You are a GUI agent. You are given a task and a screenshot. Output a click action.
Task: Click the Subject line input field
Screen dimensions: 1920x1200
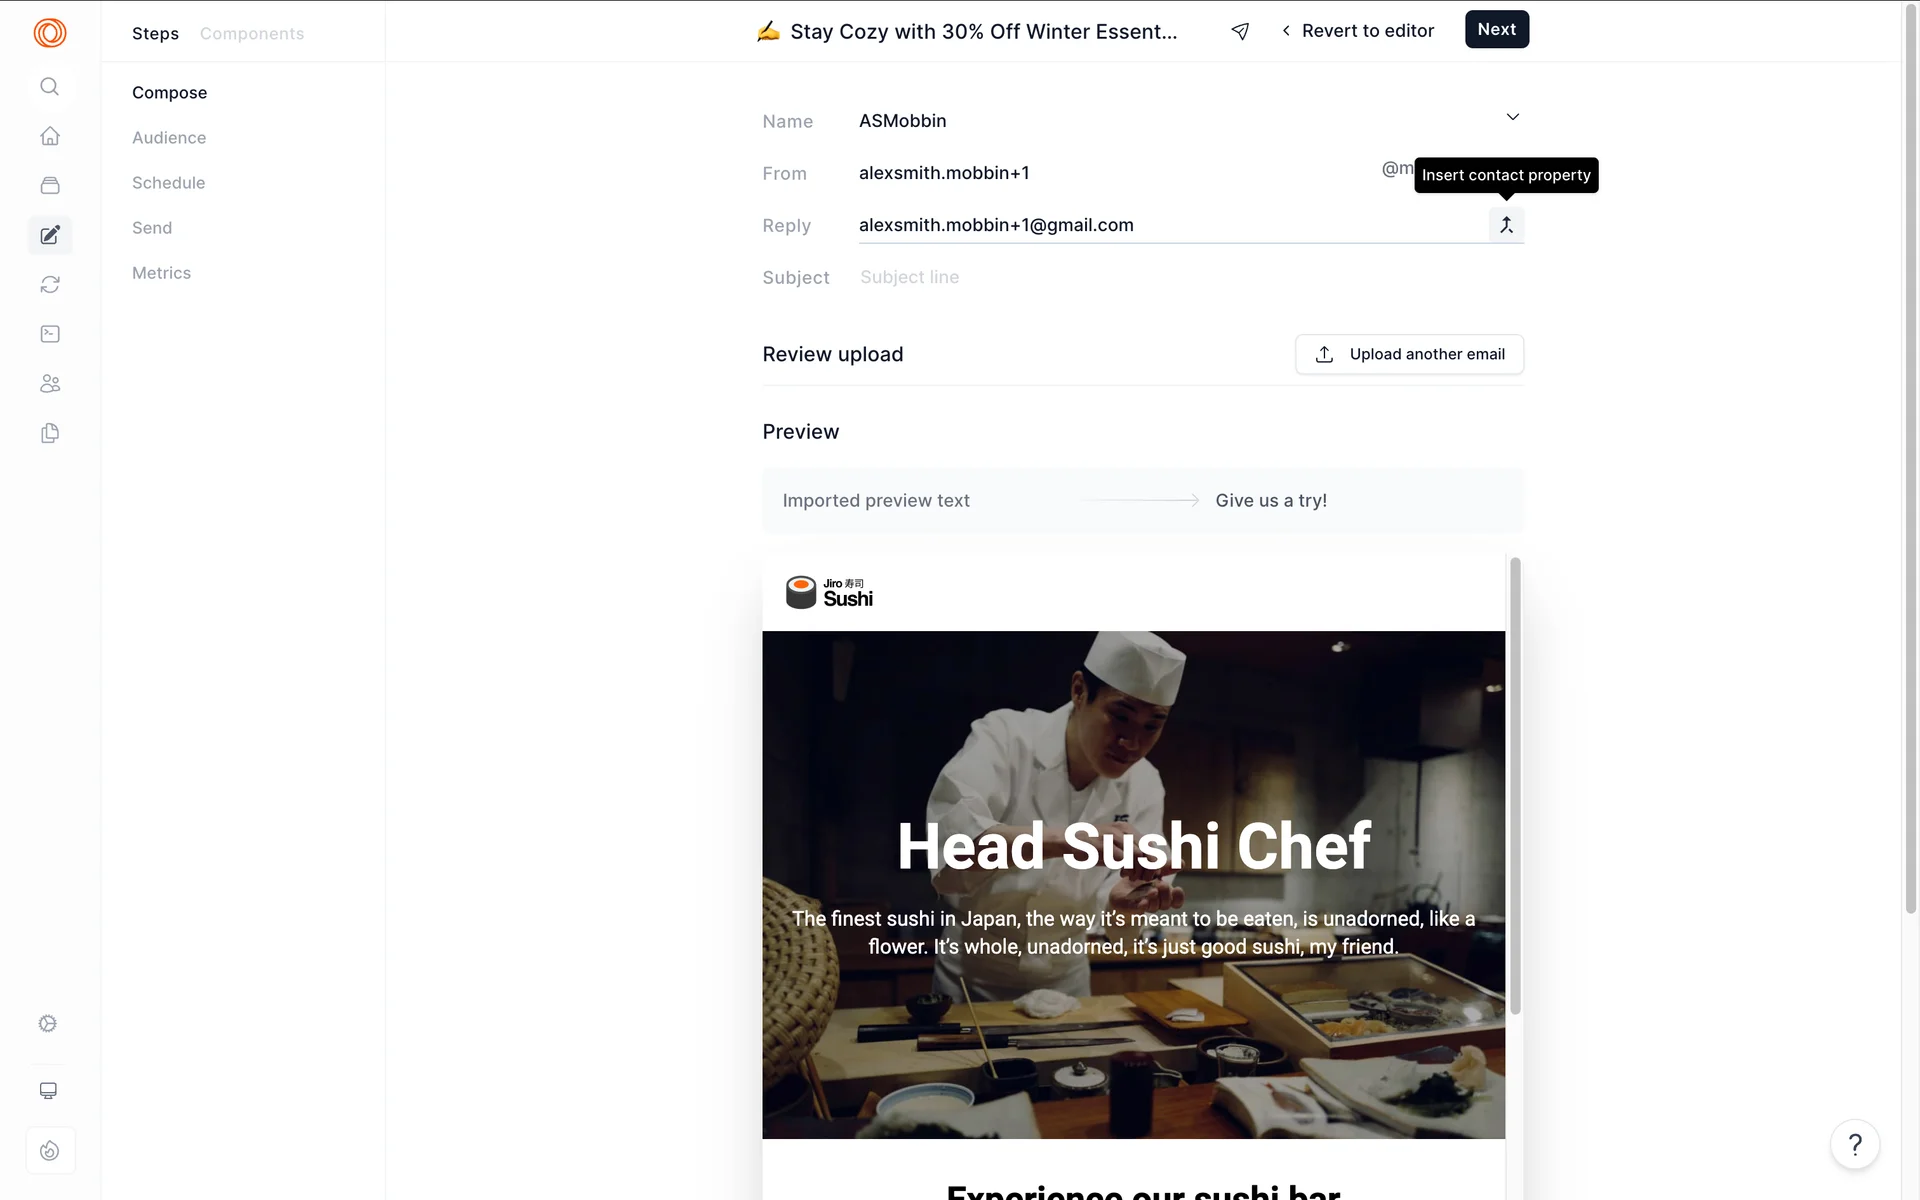1190,277
